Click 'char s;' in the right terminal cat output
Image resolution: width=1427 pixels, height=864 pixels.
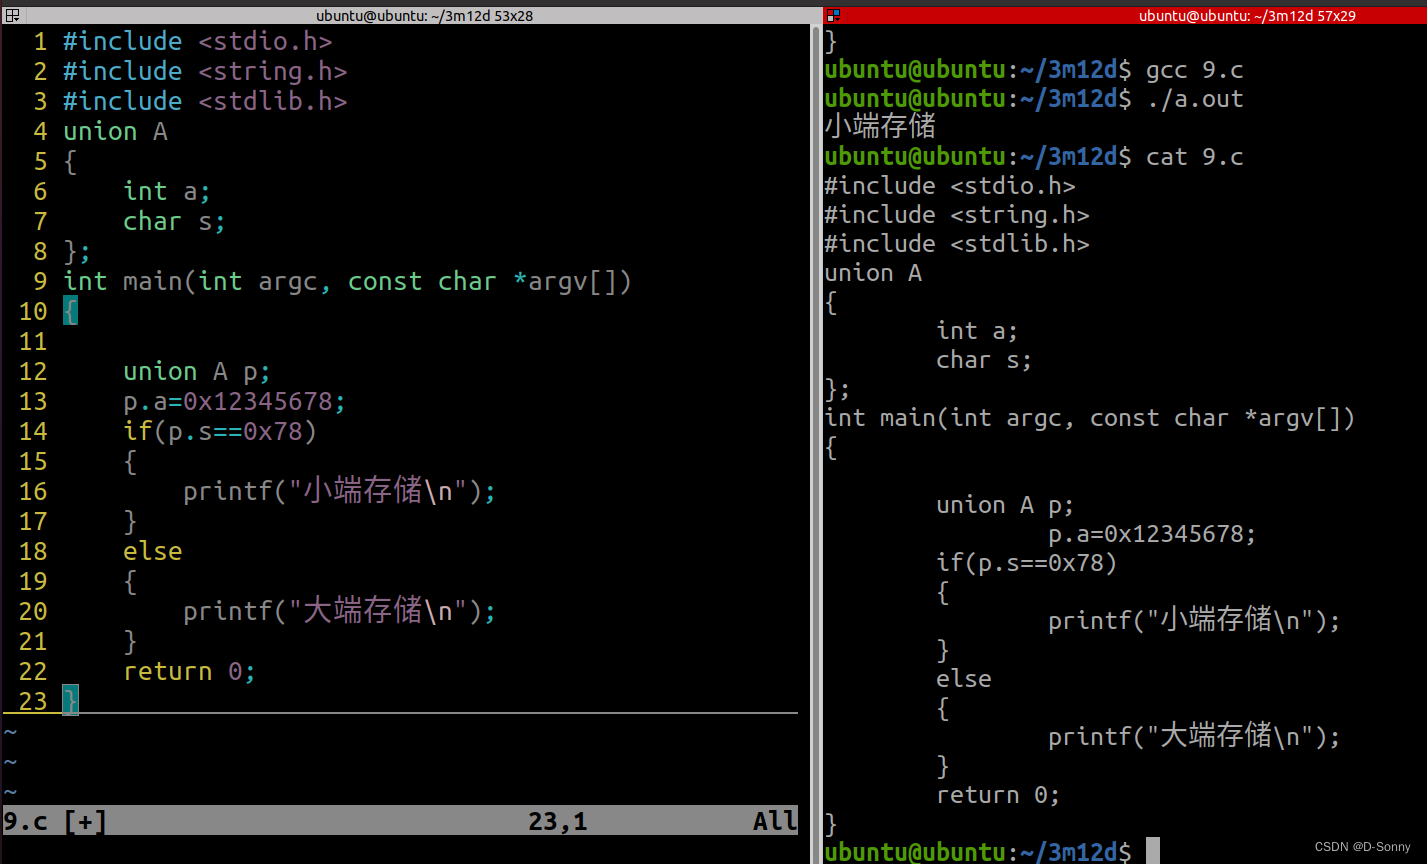point(984,360)
